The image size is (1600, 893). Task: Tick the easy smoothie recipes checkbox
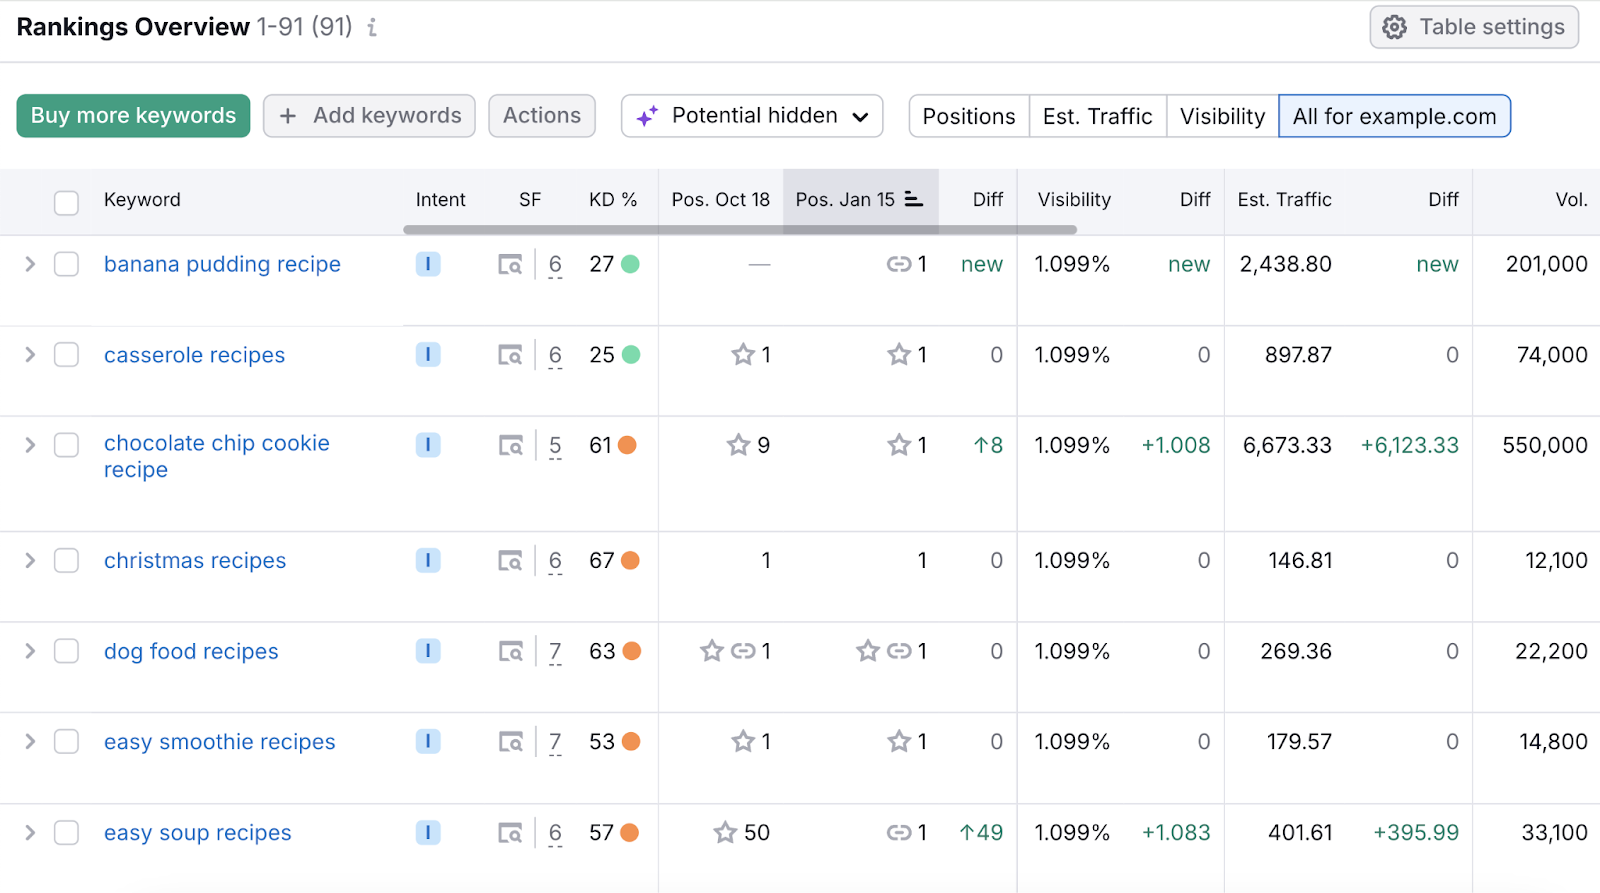(x=67, y=742)
